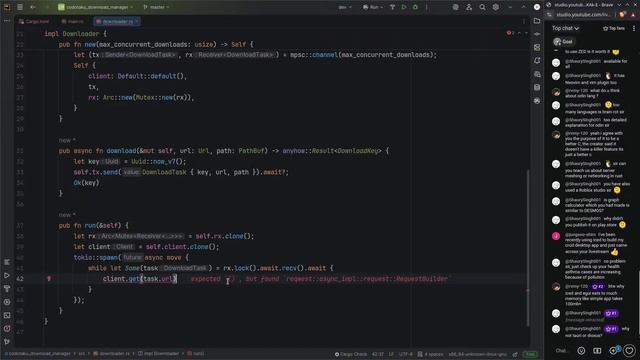
Task: Switch to the Cargo.toml editor tab
Action: 34,21
